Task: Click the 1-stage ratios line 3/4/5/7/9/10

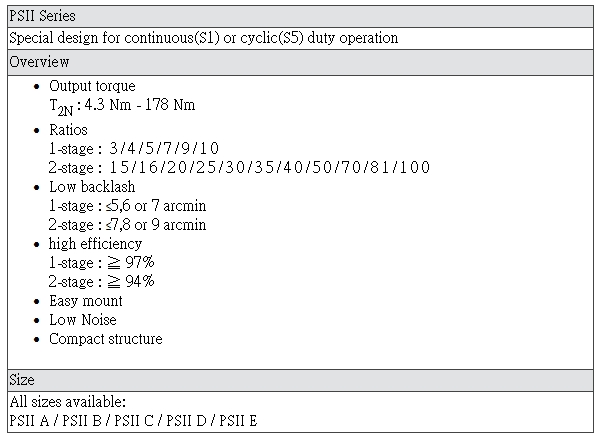Action: coord(134,149)
